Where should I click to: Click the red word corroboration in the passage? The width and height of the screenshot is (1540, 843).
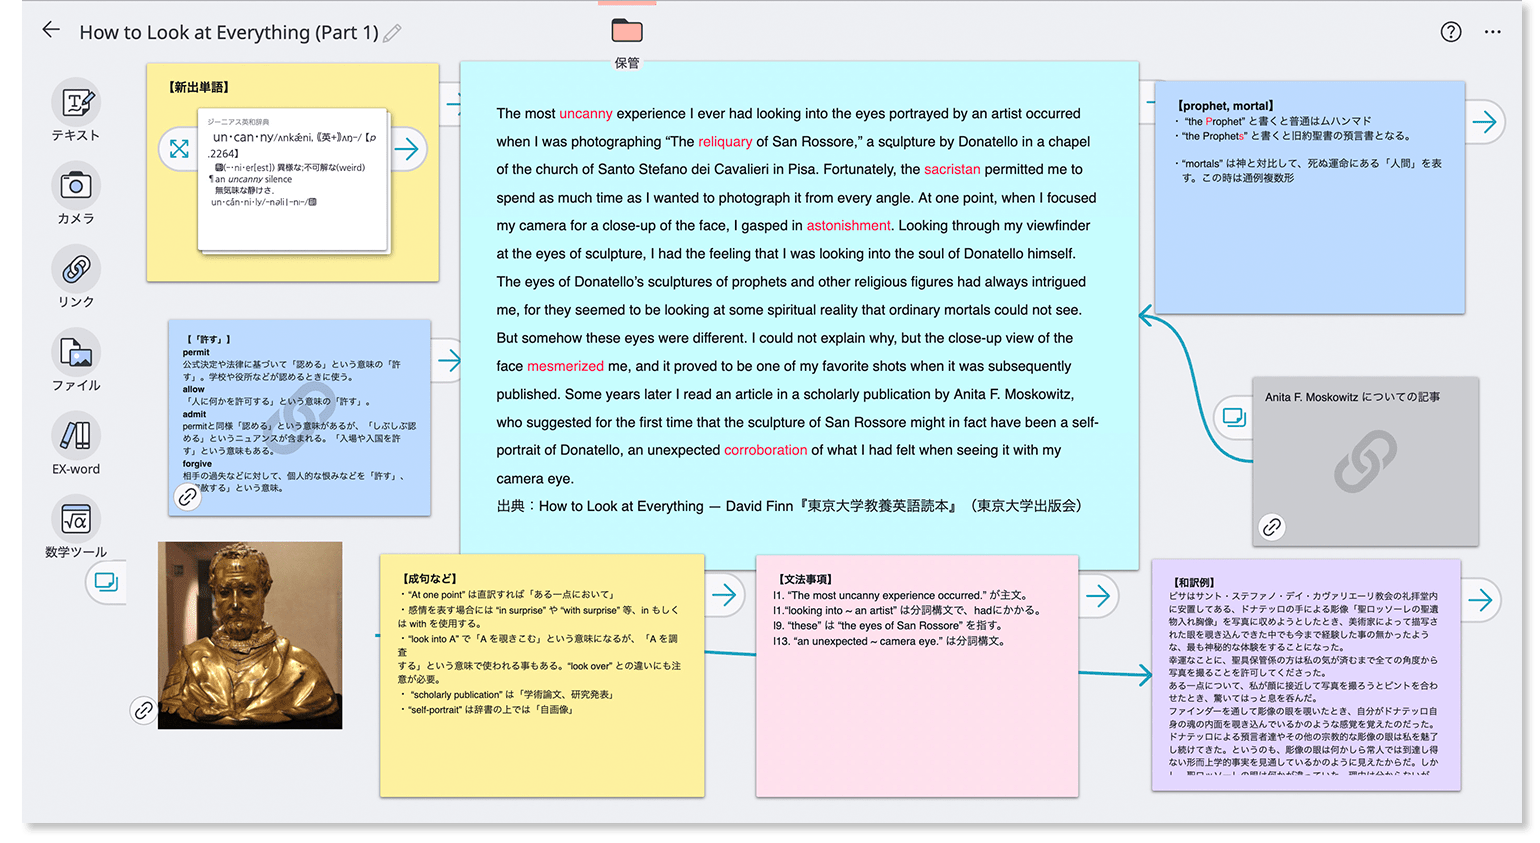766,450
